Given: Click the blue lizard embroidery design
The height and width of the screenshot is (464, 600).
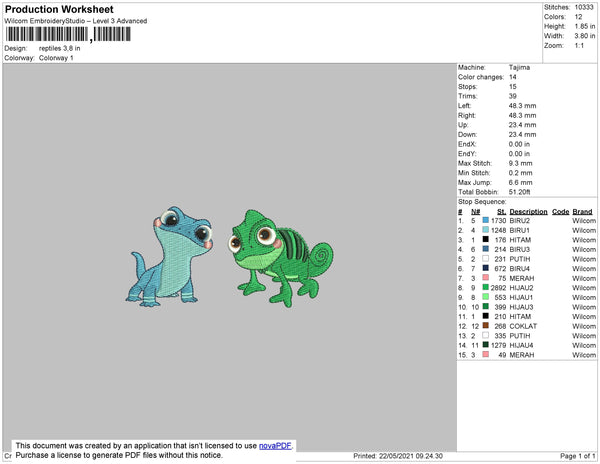Looking at the screenshot, I should point(170,257).
